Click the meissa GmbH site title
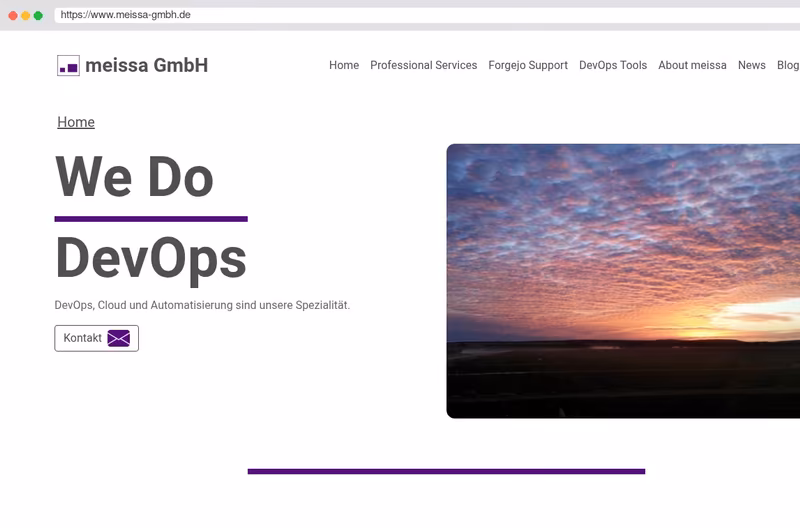The height and width of the screenshot is (528, 800). 146,65
